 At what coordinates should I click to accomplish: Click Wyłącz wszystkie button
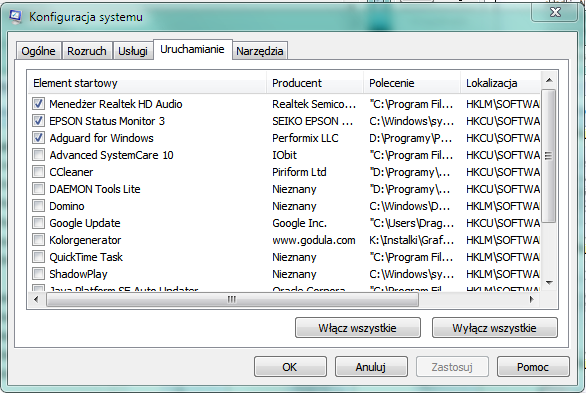[494, 328]
